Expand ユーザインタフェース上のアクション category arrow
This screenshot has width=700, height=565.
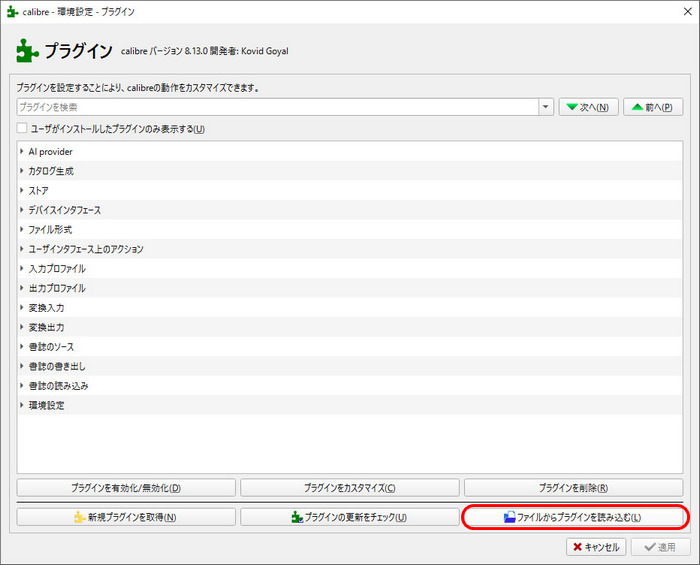(x=21, y=249)
